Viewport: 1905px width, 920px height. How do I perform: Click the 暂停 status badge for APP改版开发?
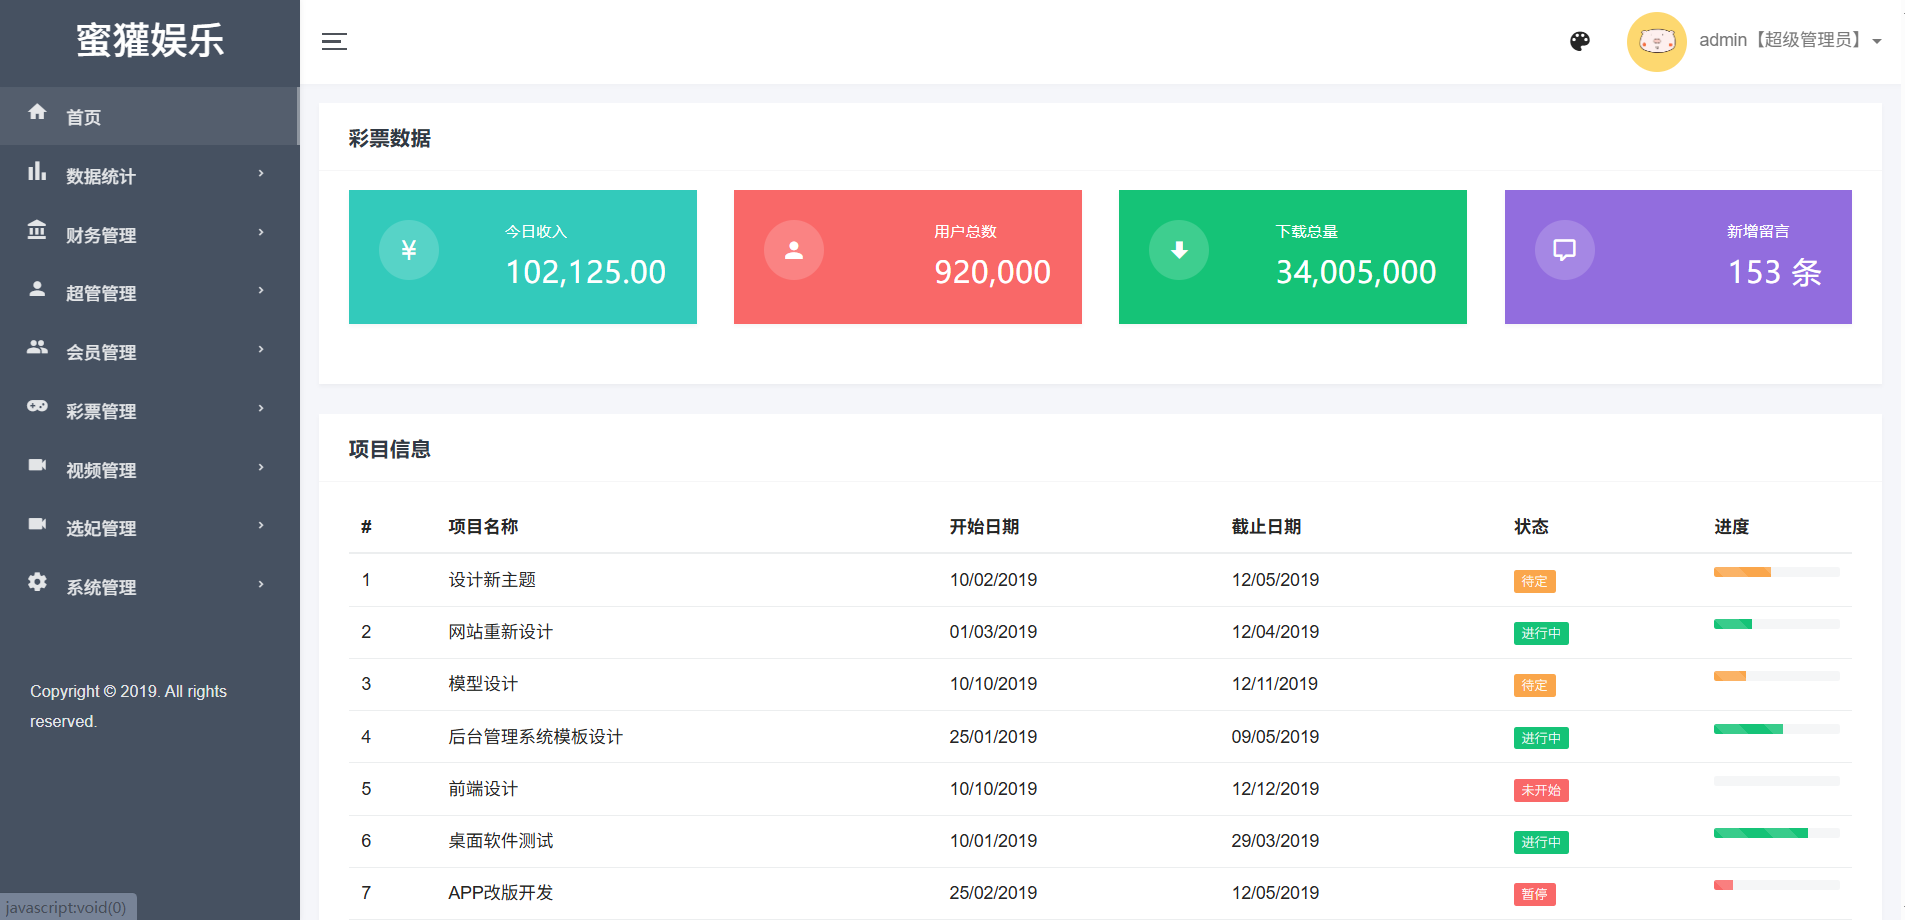point(1534,894)
